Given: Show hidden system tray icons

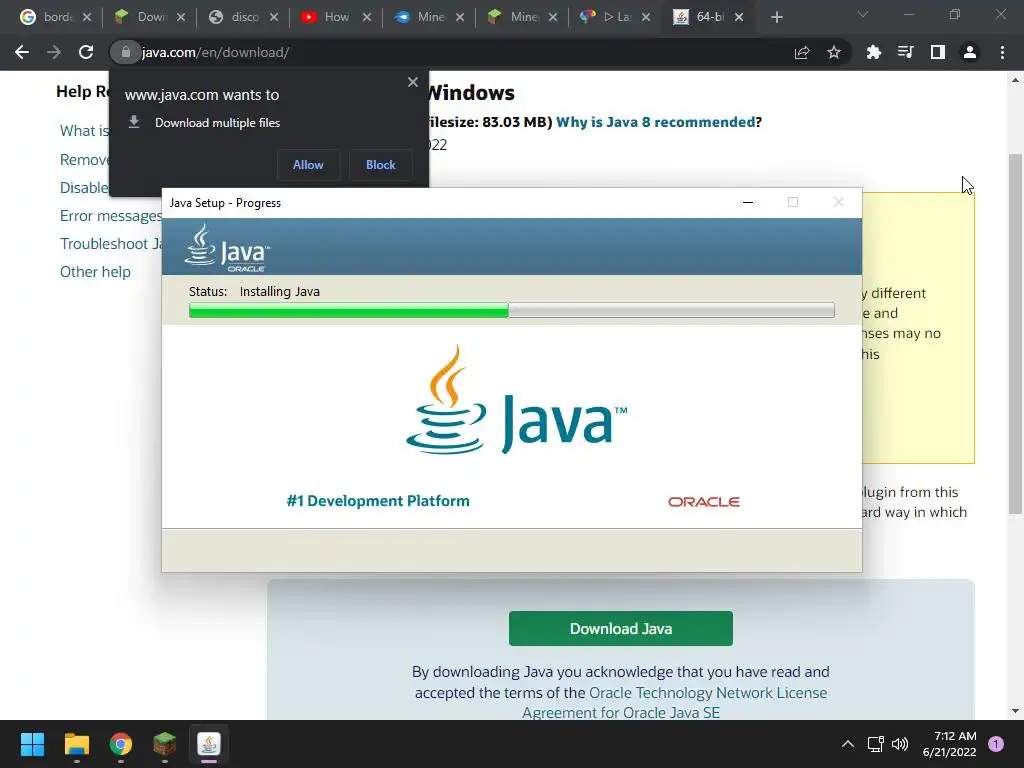Looking at the screenshot, I should coord(848,744).
